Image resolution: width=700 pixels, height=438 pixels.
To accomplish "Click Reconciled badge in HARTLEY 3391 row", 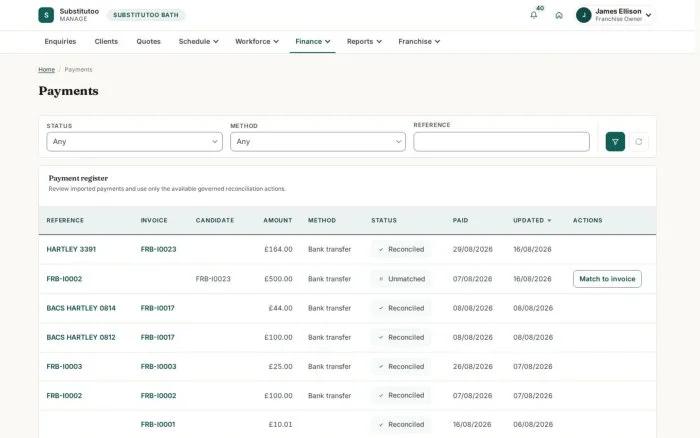I will pyautogui.click(x=401, y=250).
